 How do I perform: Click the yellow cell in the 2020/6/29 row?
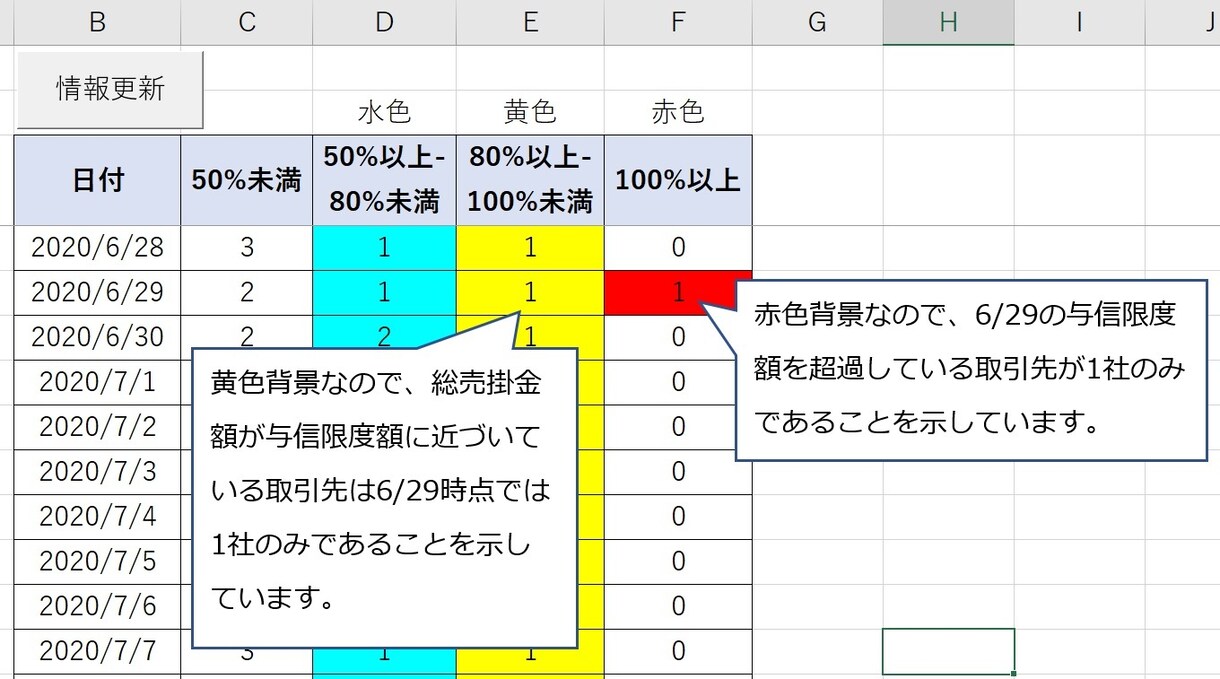pyautogui.click(x=530, y=293)
